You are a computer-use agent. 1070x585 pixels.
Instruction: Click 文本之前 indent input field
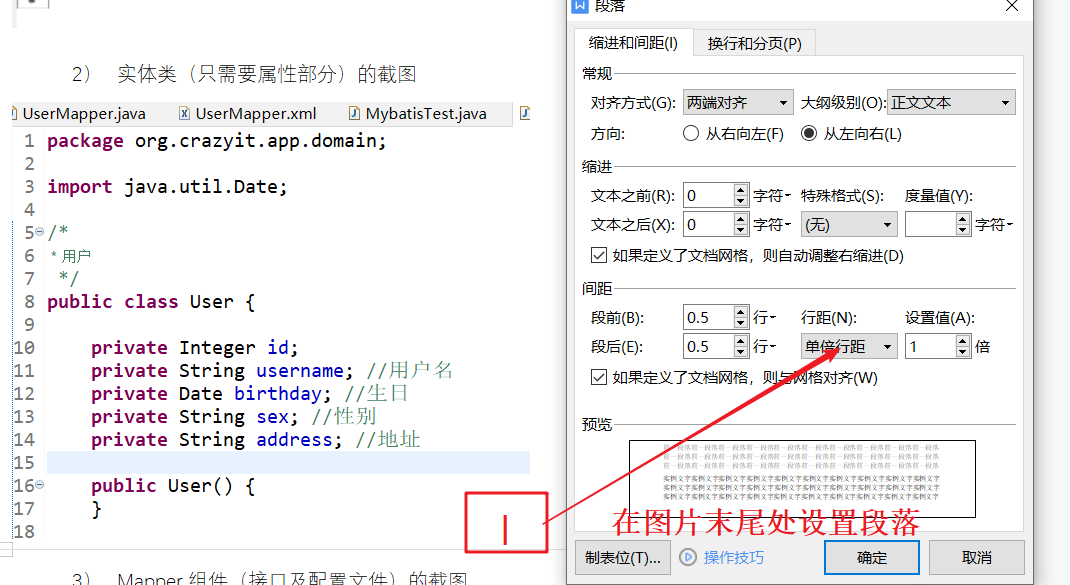[709, 196]
